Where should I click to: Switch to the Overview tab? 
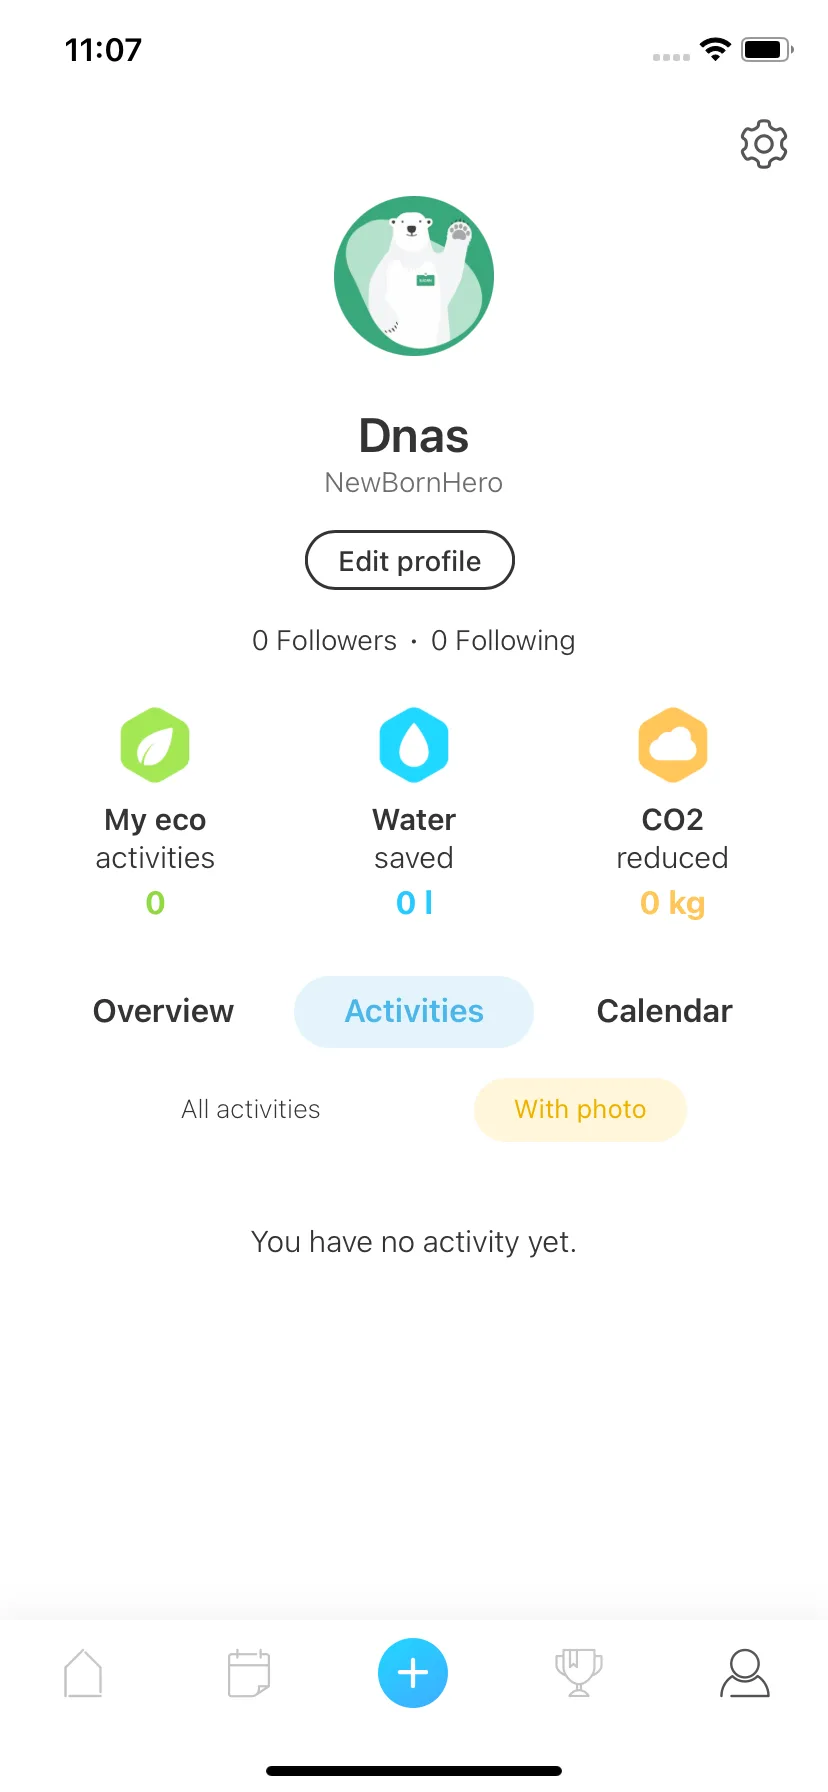[163, 1011]
